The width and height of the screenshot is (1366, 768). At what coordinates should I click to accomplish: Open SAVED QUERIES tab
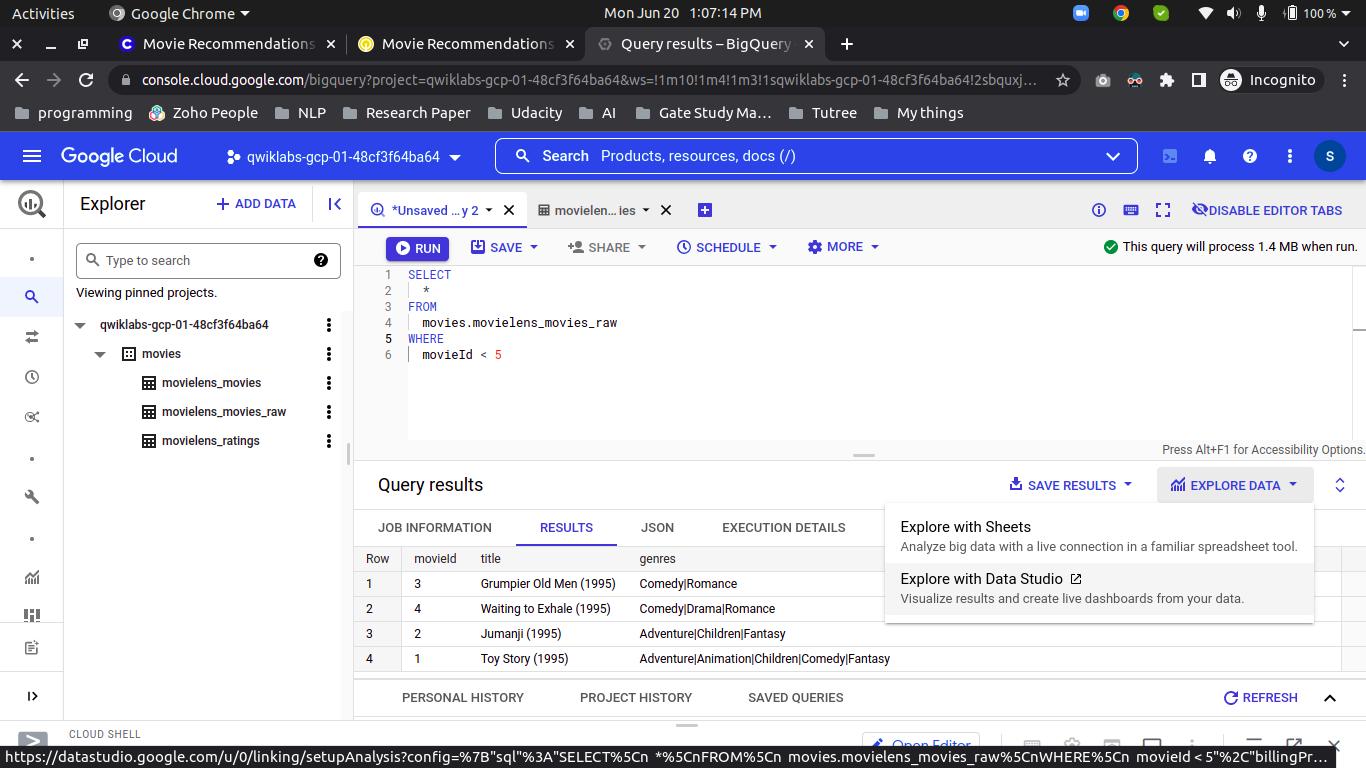(x=796, y=697)
